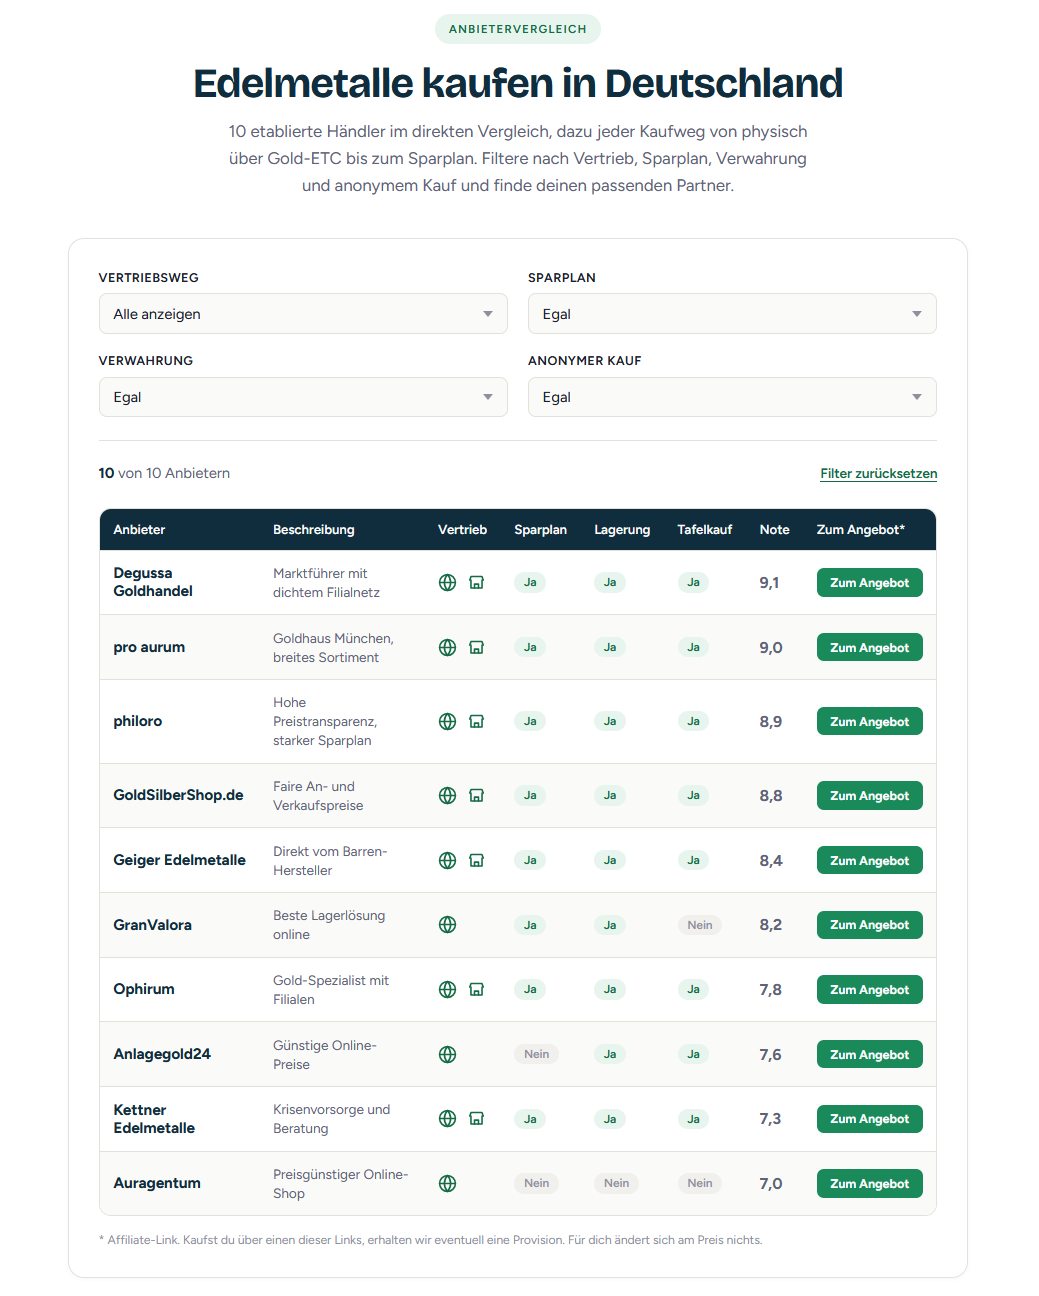This screenshot has width=1039, height=1296.
Task: Click the Anlagegold24 provider name
Action: (162, 1054)
